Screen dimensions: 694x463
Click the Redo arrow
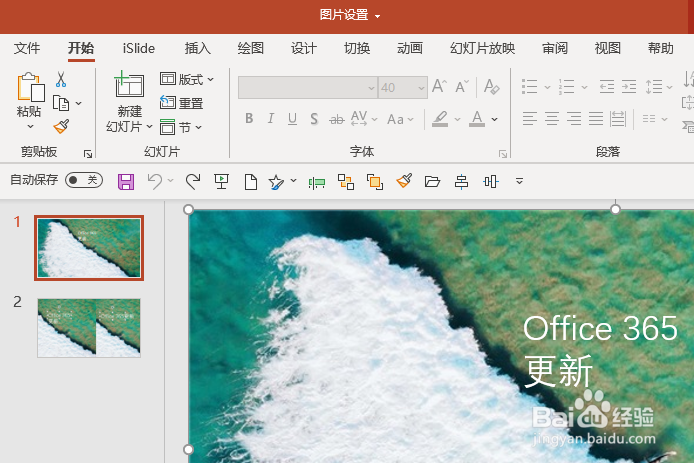(193, 181)
